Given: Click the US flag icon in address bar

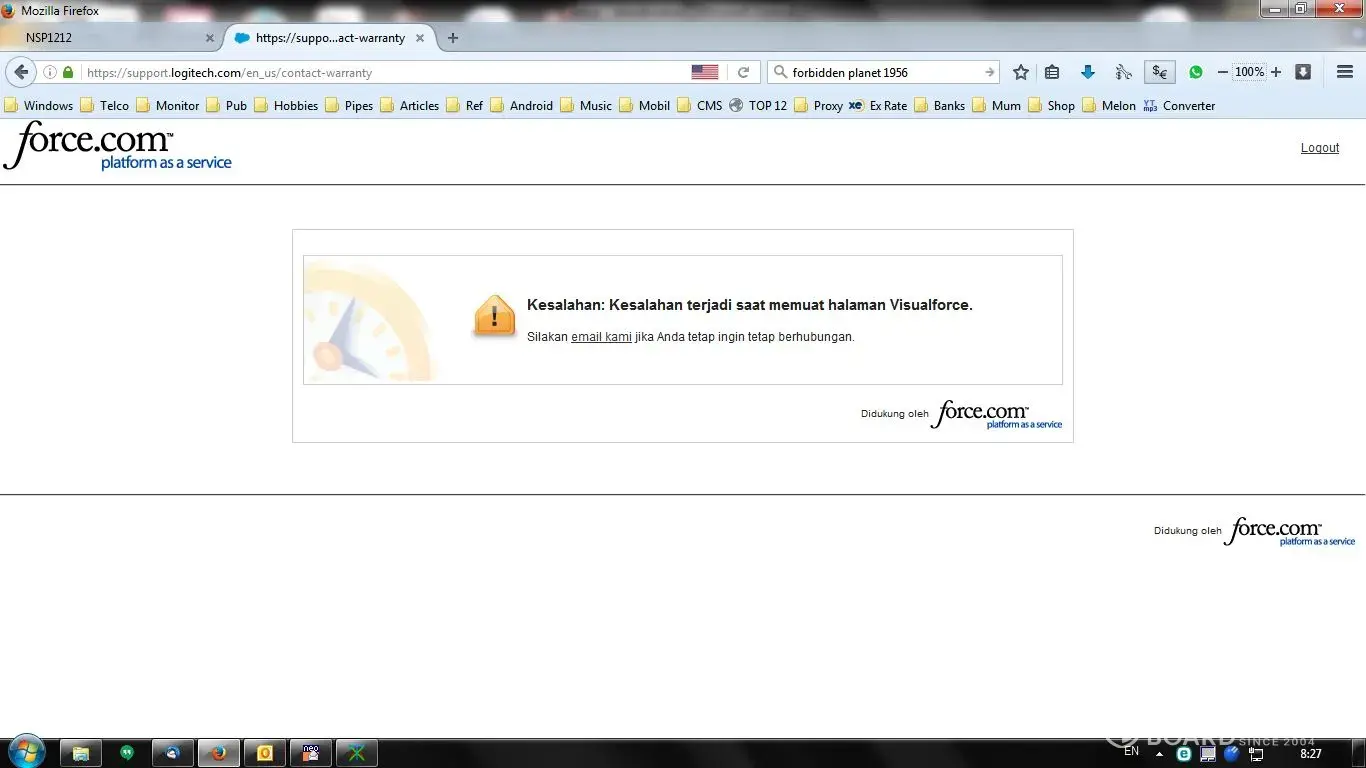Looking at the screenshot, I should pos(704,72).
